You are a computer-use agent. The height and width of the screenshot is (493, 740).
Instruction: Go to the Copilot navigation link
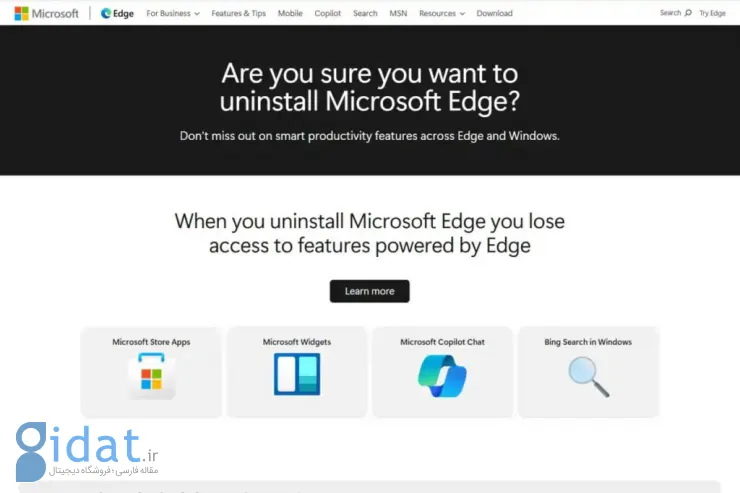tap(328, 13)
